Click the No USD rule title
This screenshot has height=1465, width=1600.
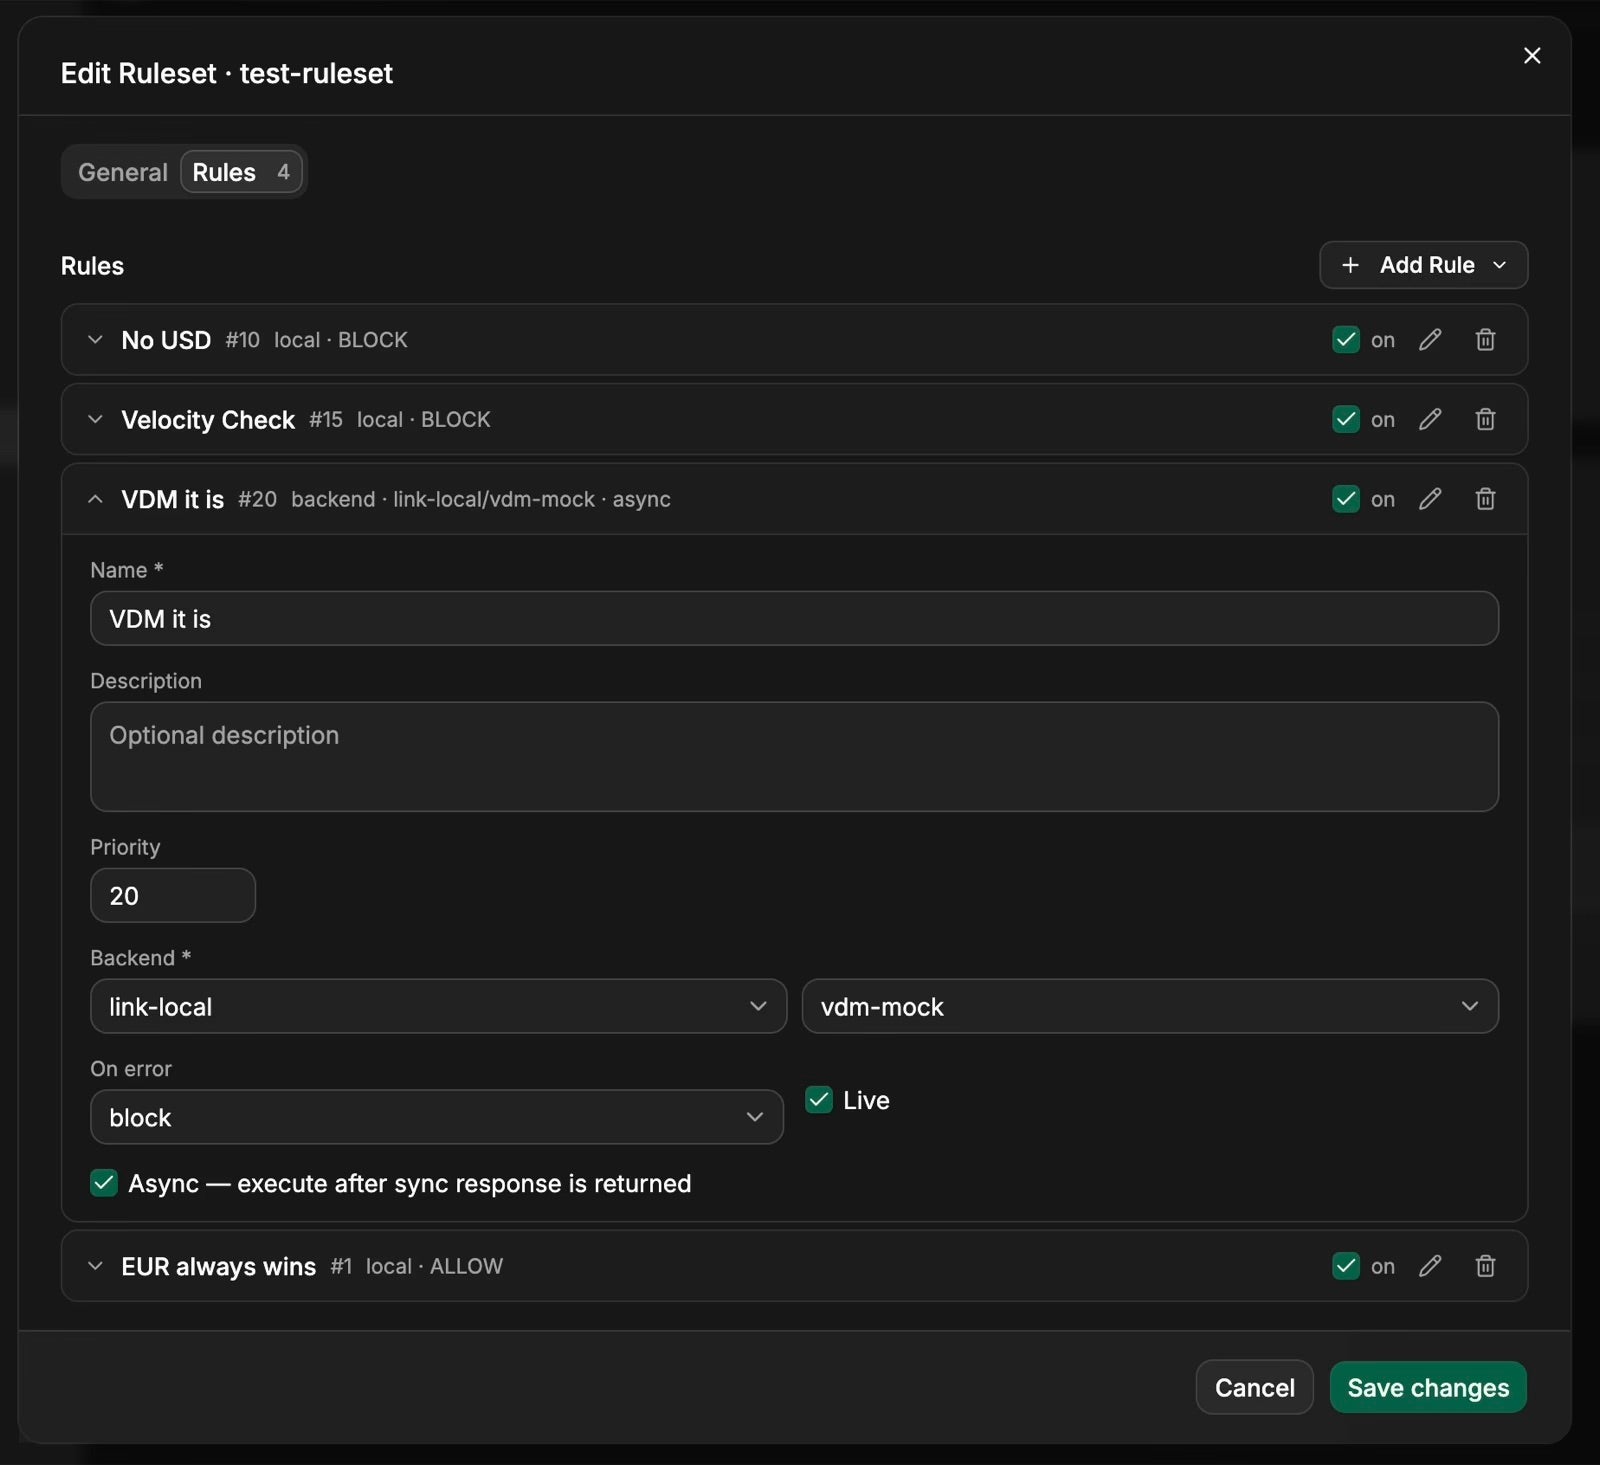coord(166,340)
